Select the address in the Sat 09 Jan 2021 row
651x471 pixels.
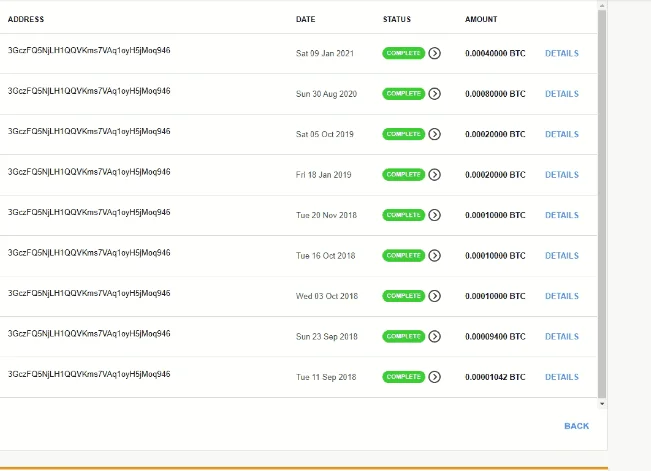(89, 50)
